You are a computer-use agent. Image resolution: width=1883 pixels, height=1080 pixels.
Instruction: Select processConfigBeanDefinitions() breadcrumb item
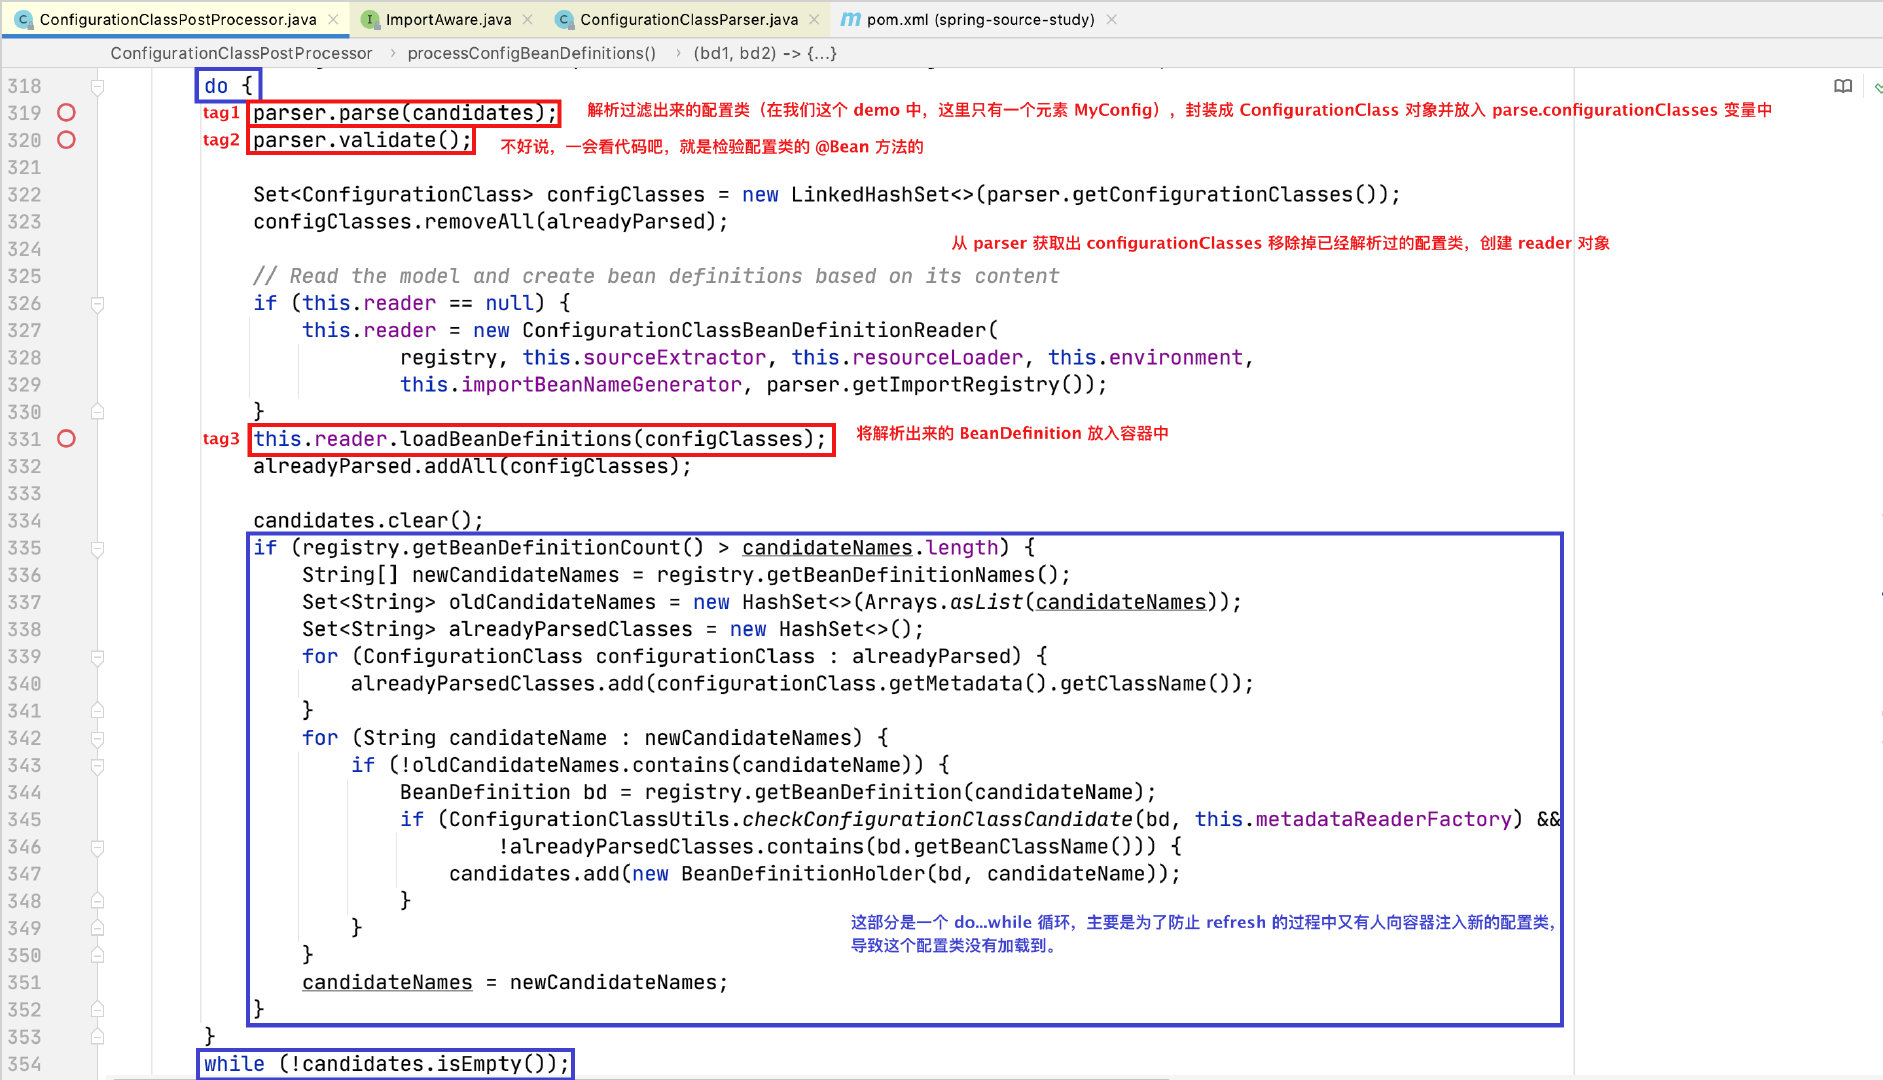coord(532,53)
